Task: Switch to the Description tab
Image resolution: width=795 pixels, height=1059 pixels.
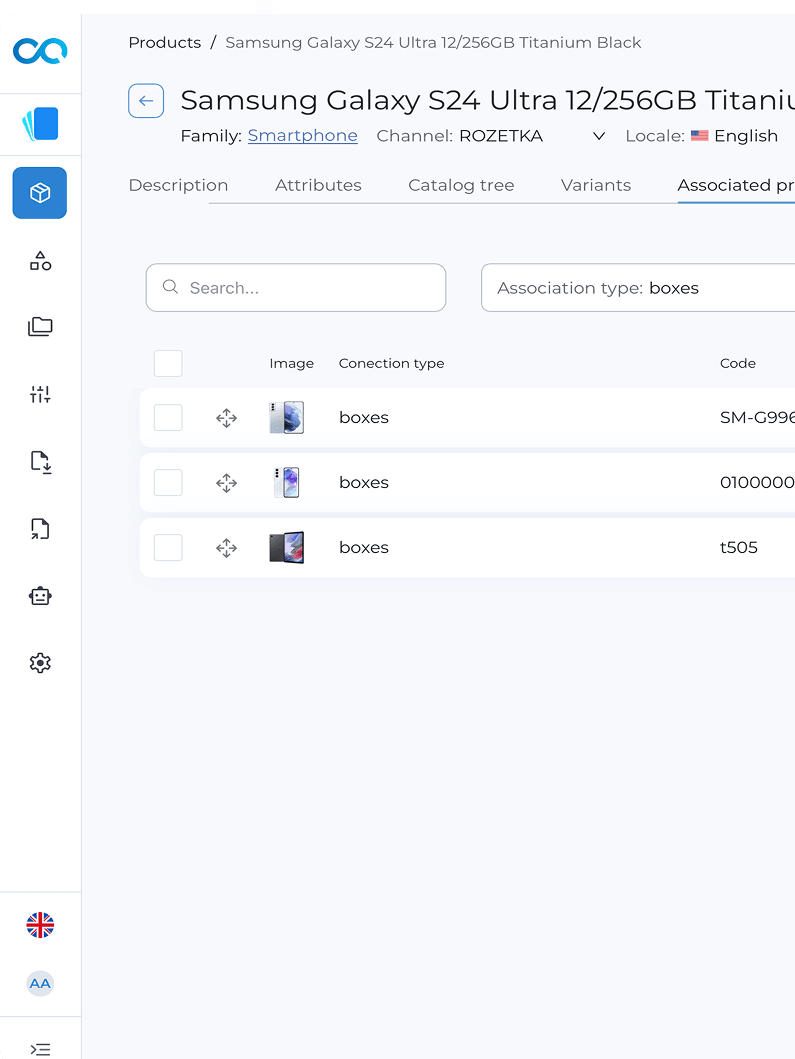Action: (x=178, y=185)
